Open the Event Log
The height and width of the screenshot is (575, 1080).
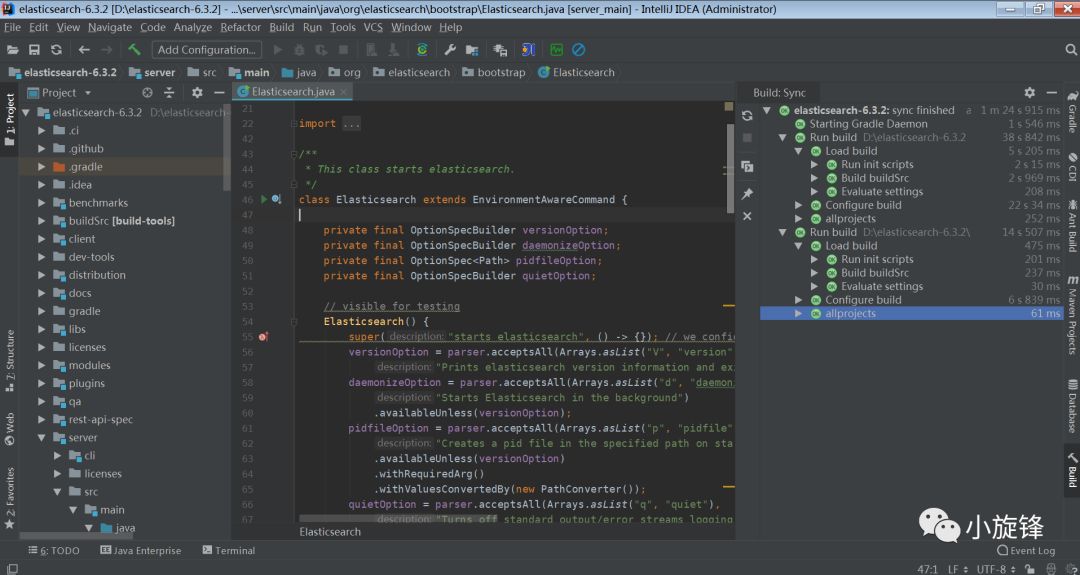(1026, 550)
